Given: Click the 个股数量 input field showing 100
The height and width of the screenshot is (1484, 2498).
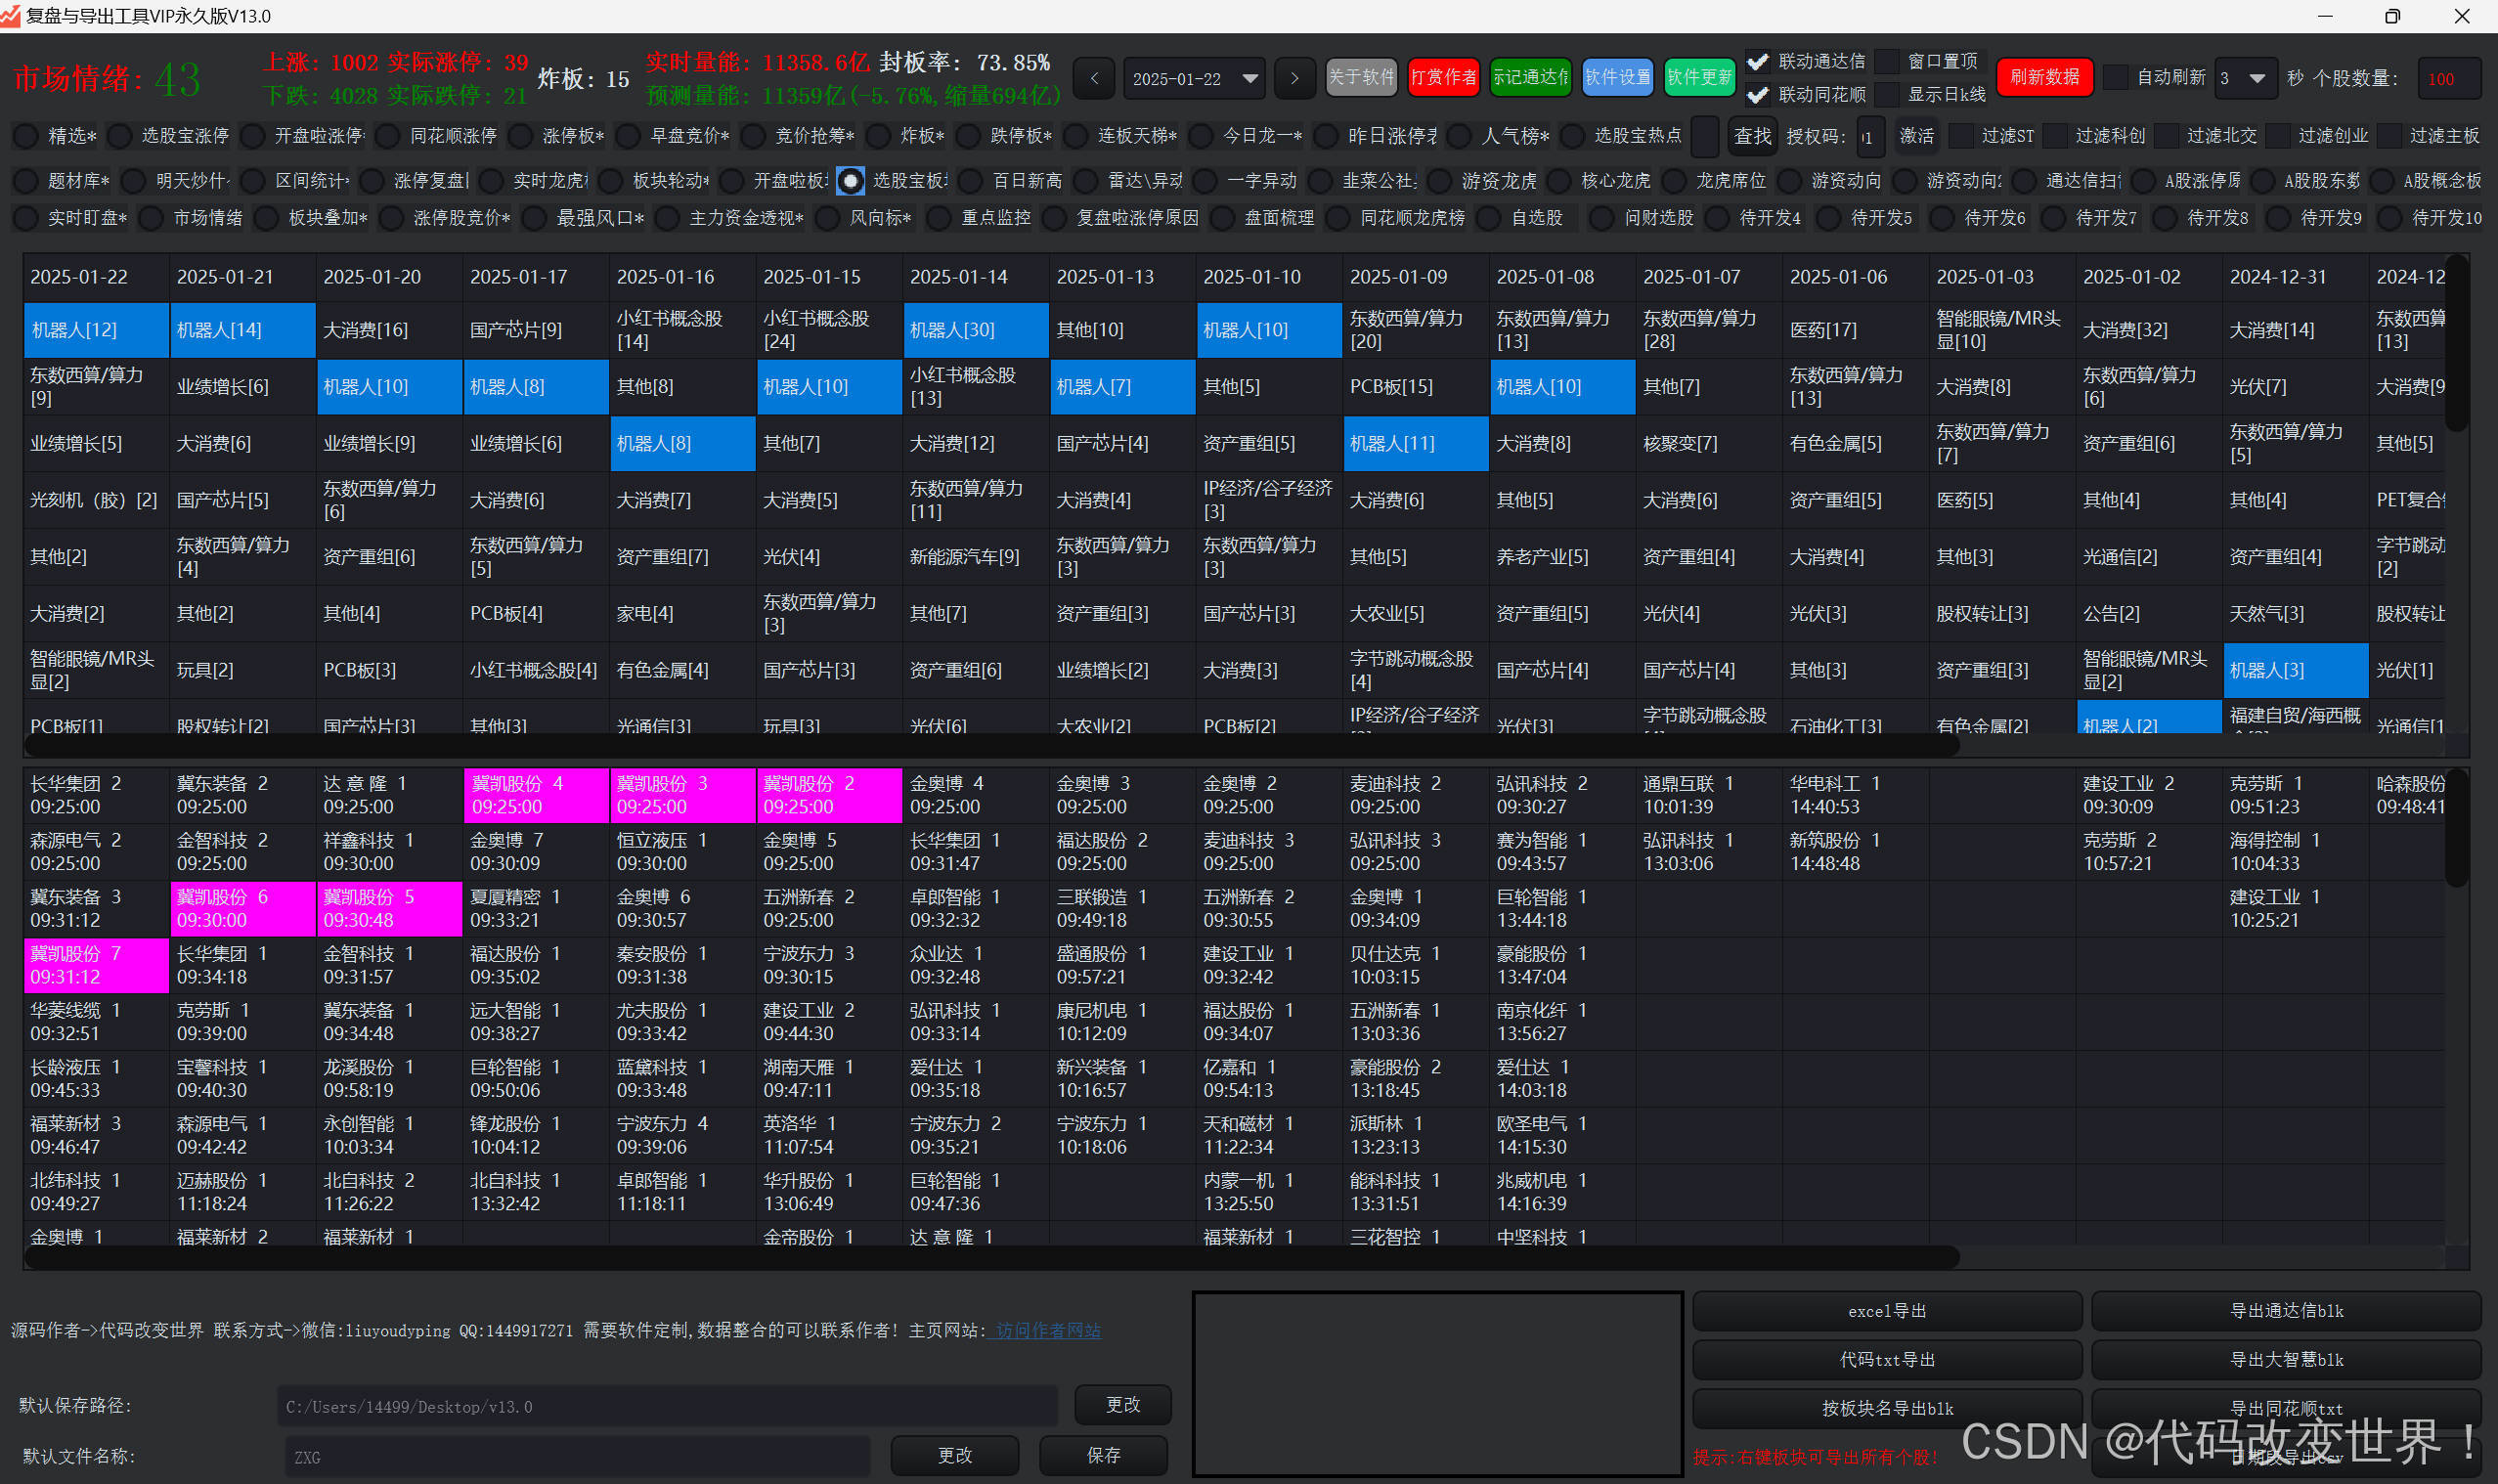Looking at the screenshot, I should (x=2448, y=79).
